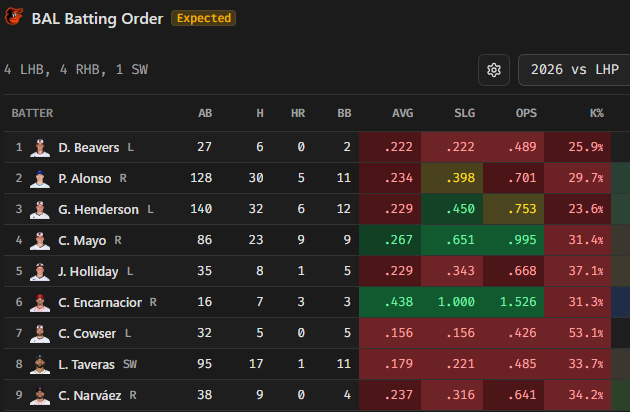Sort table by AVG column

coord(402,113)
